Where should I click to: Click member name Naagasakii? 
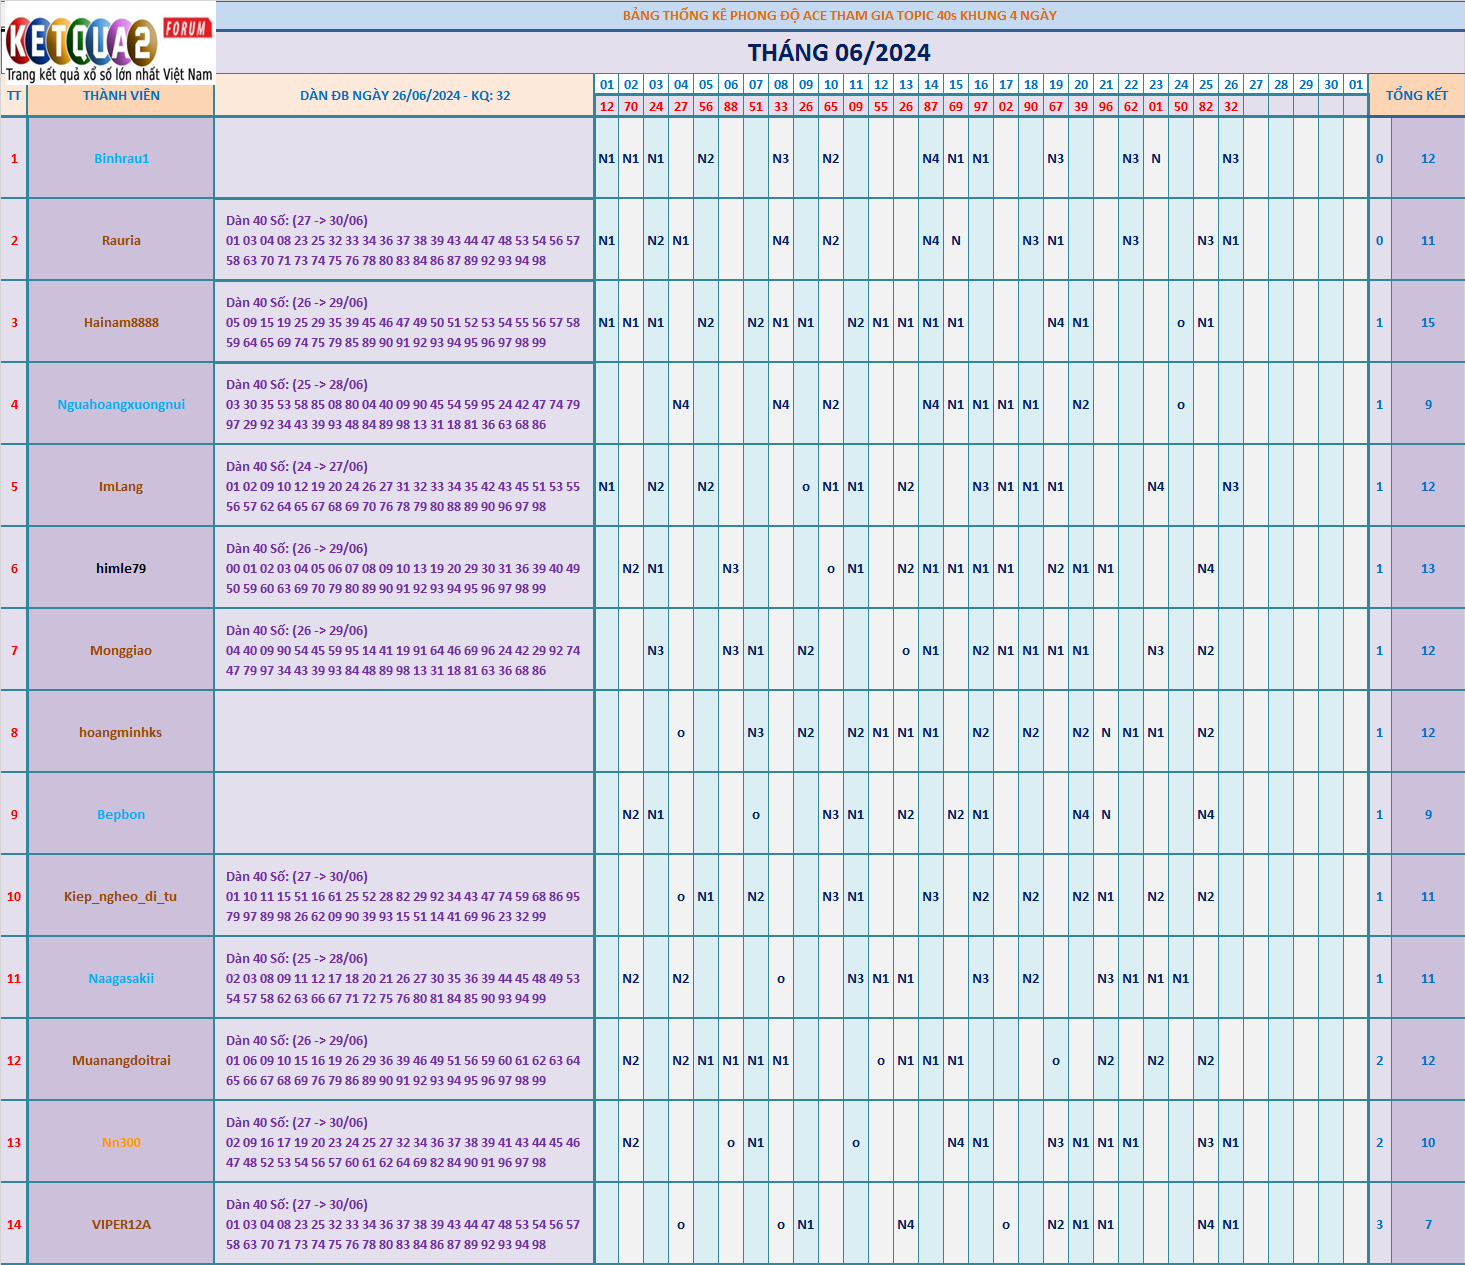click(121, 978)
